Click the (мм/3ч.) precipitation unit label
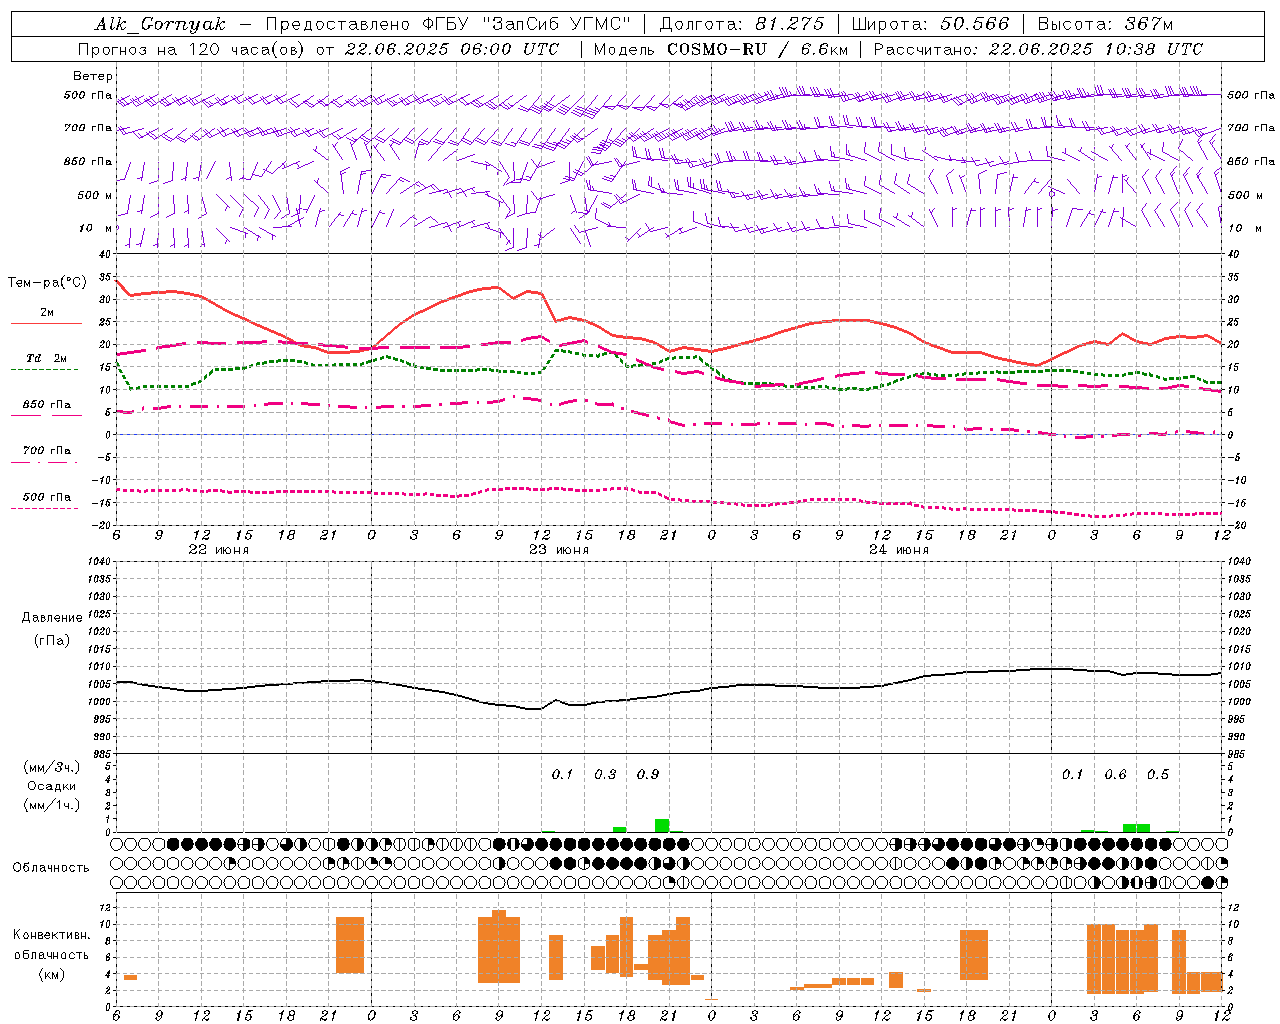1280x1024 pixels. point(51,767)
